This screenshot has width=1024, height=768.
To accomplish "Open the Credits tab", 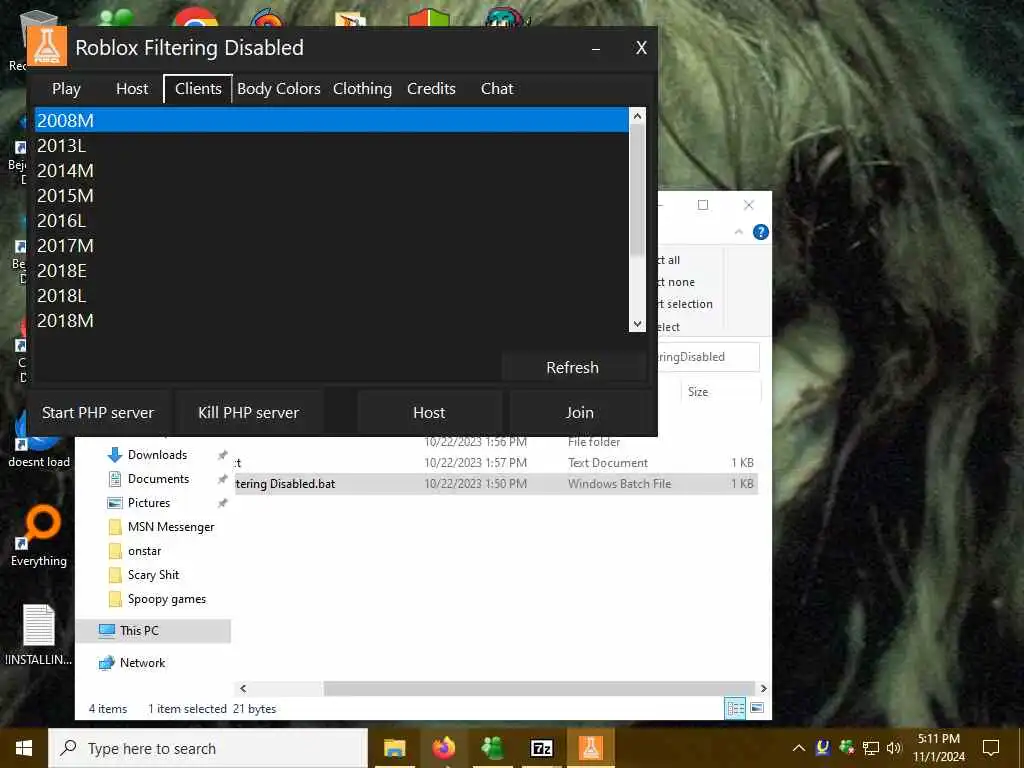I will coord(431,89).
